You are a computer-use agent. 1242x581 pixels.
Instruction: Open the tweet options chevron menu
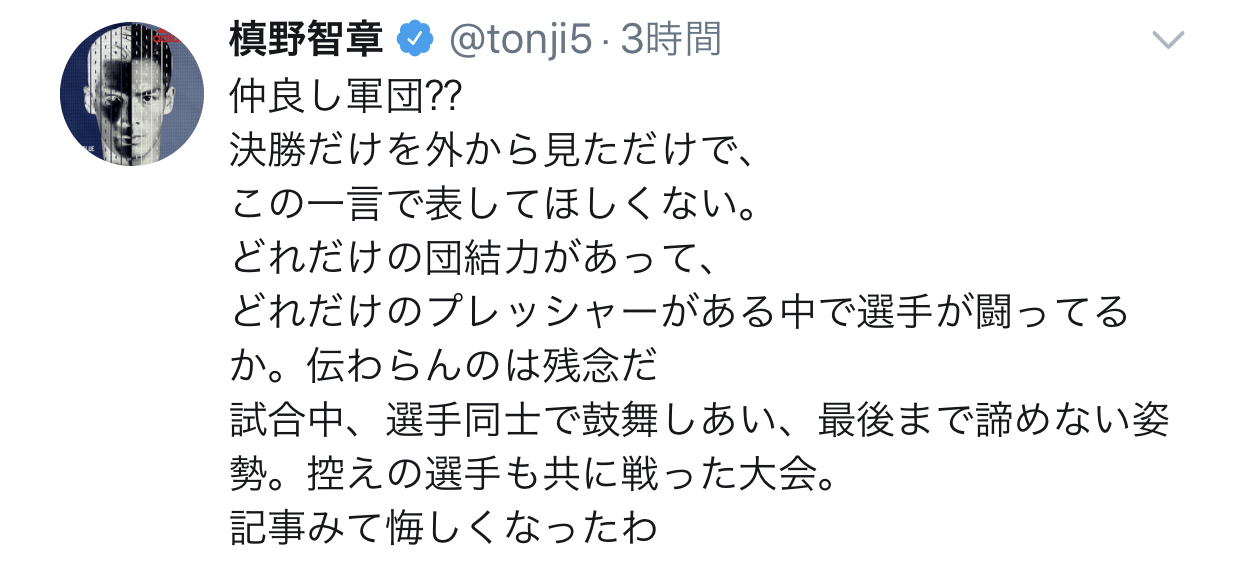pyautogui.click(x=1168, y=40)
